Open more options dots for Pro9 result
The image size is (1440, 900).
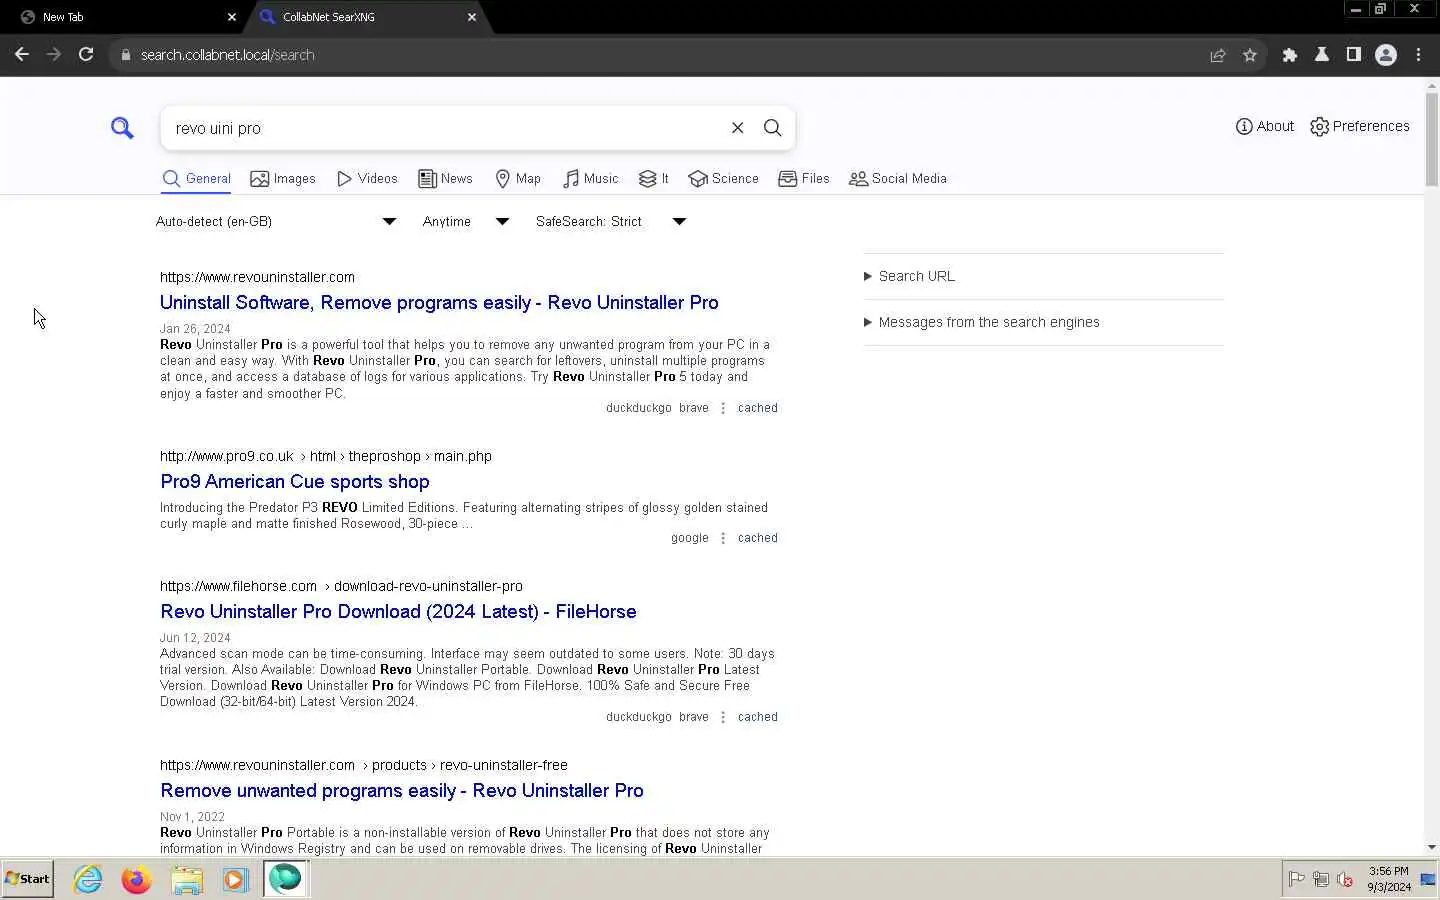point(723,538)
